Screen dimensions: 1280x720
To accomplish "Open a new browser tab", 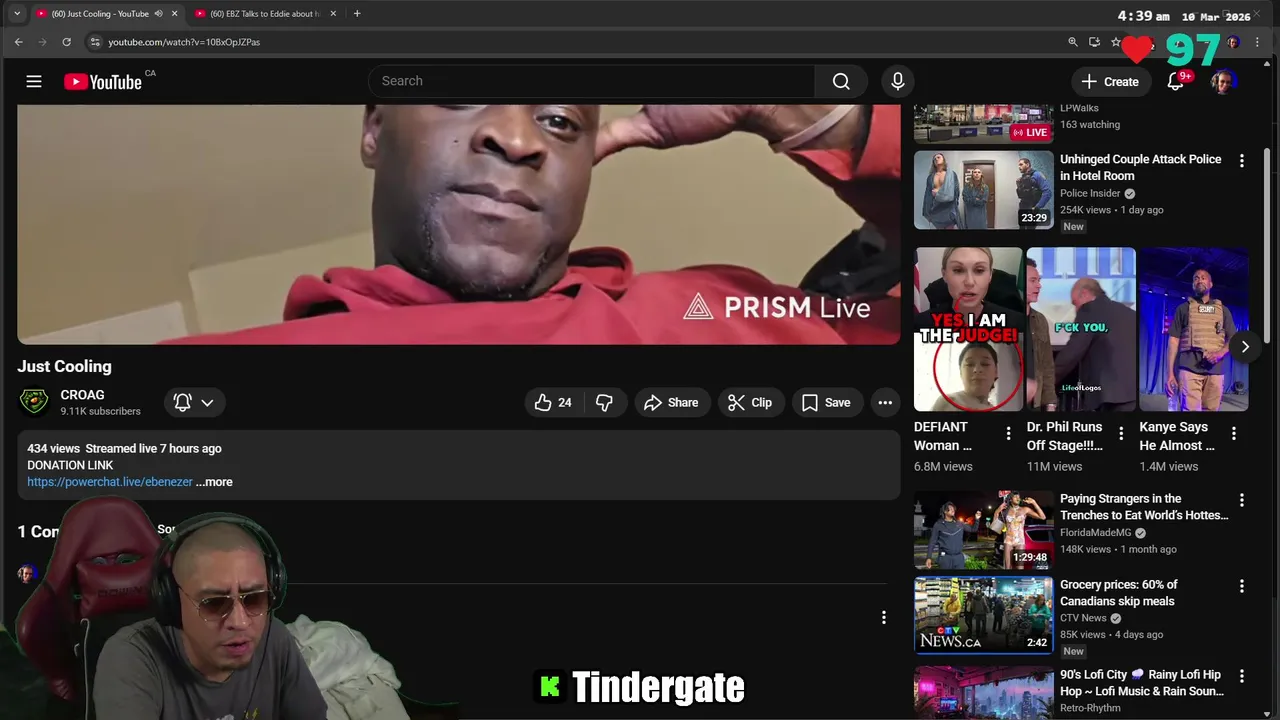I will tap(357, 14).
